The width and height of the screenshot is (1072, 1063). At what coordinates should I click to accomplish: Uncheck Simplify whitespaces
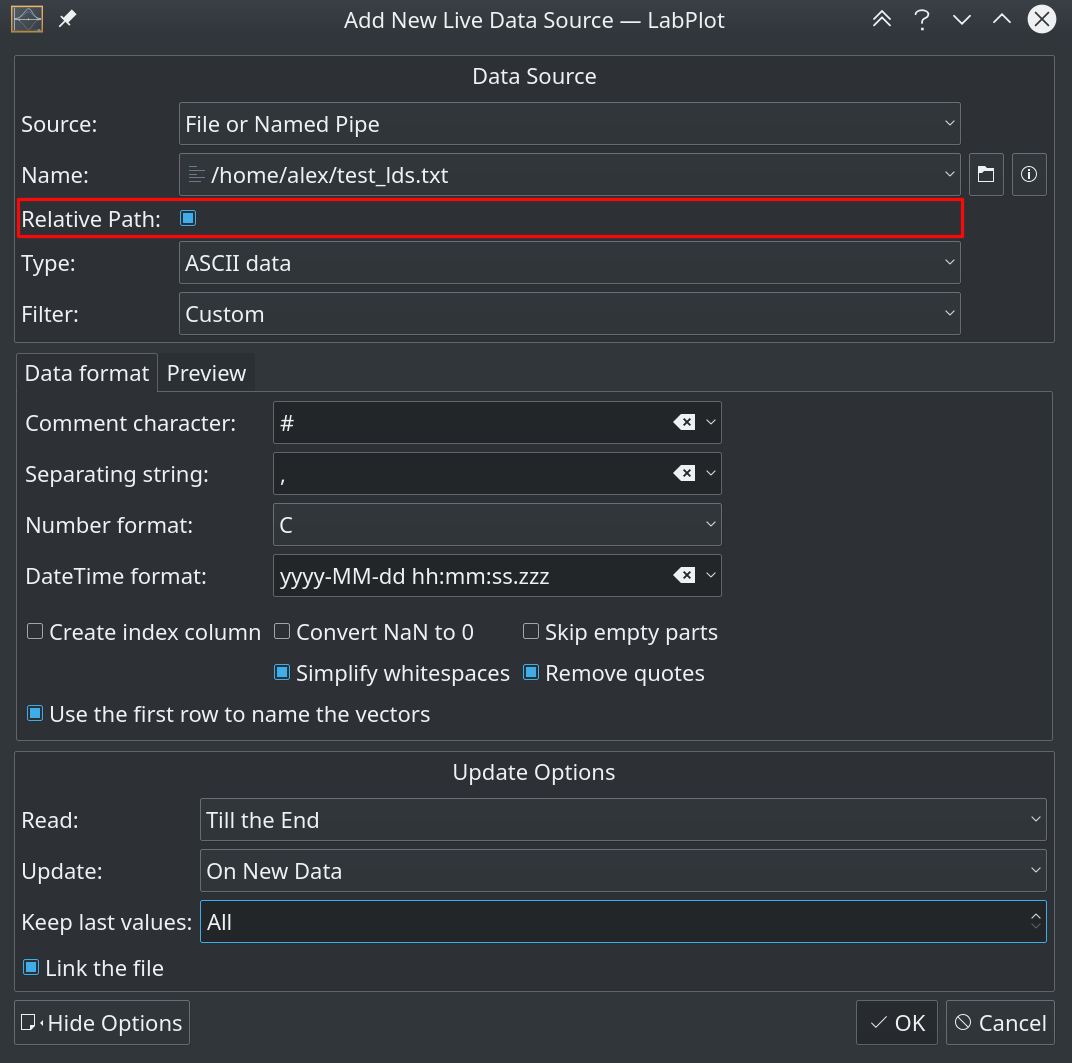pyautogui.click(x=282, y=672)
